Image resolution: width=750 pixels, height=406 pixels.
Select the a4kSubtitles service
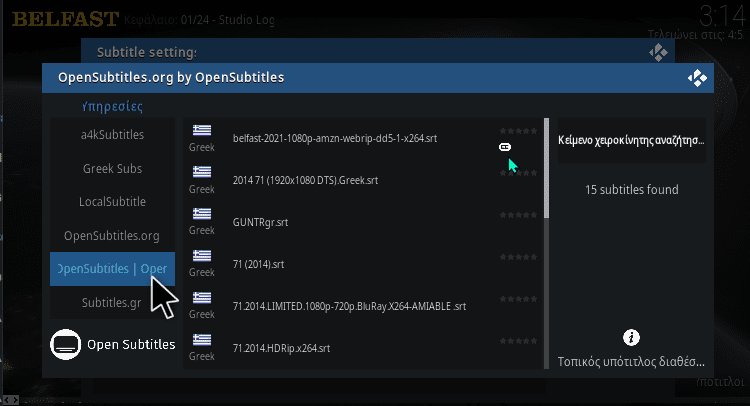(112, 135)
